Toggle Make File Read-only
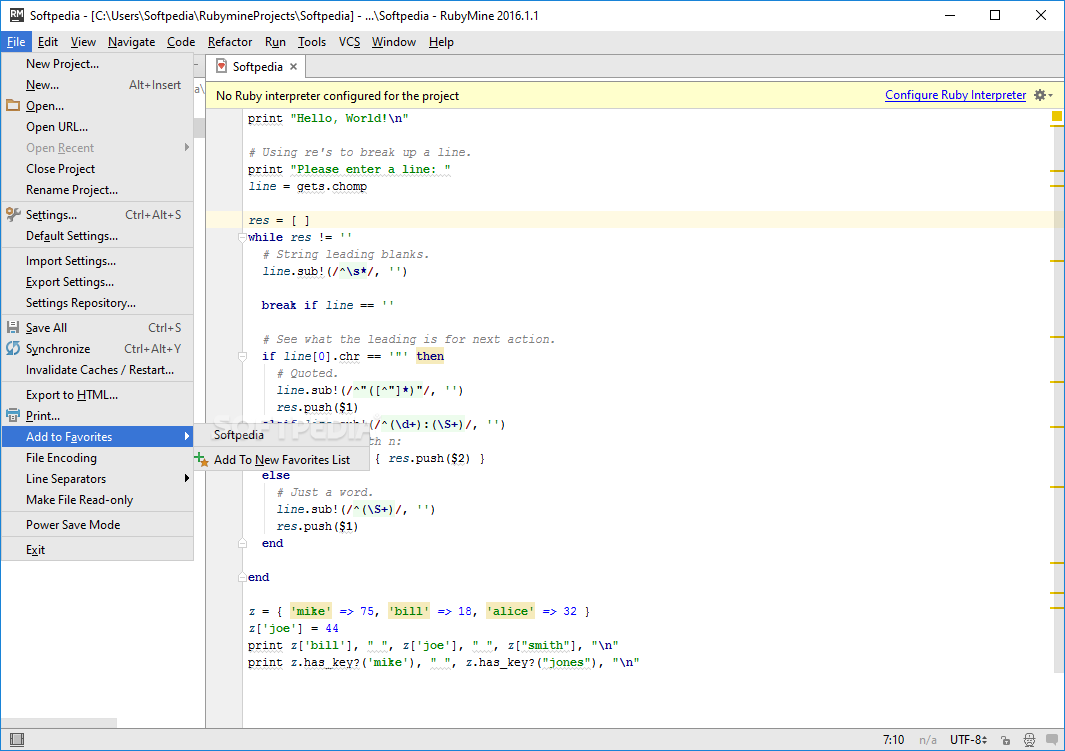Image resolution: width=1065 pixels, height=751 pixels. 97,500
